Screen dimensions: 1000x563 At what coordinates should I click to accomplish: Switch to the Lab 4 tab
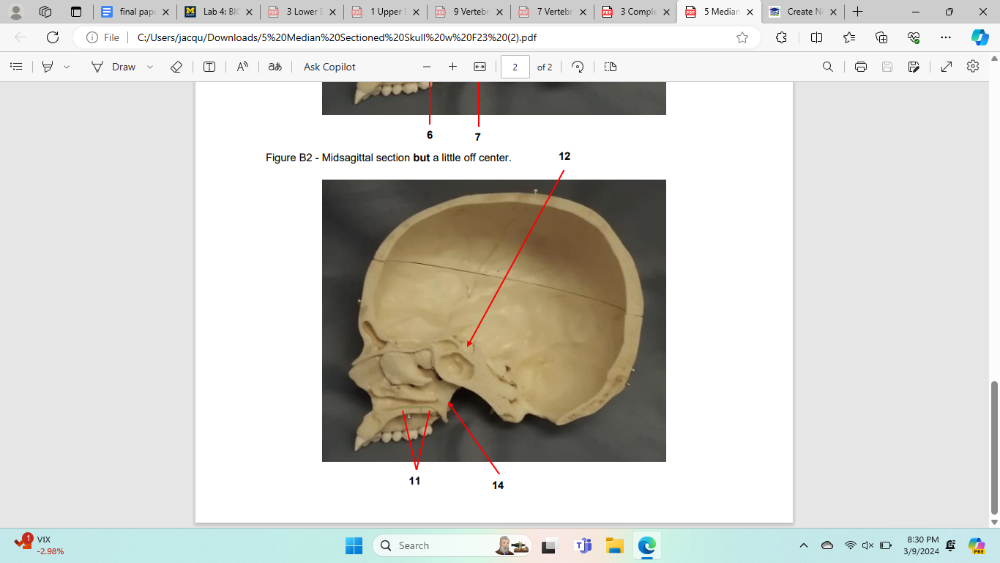point(215,12)
